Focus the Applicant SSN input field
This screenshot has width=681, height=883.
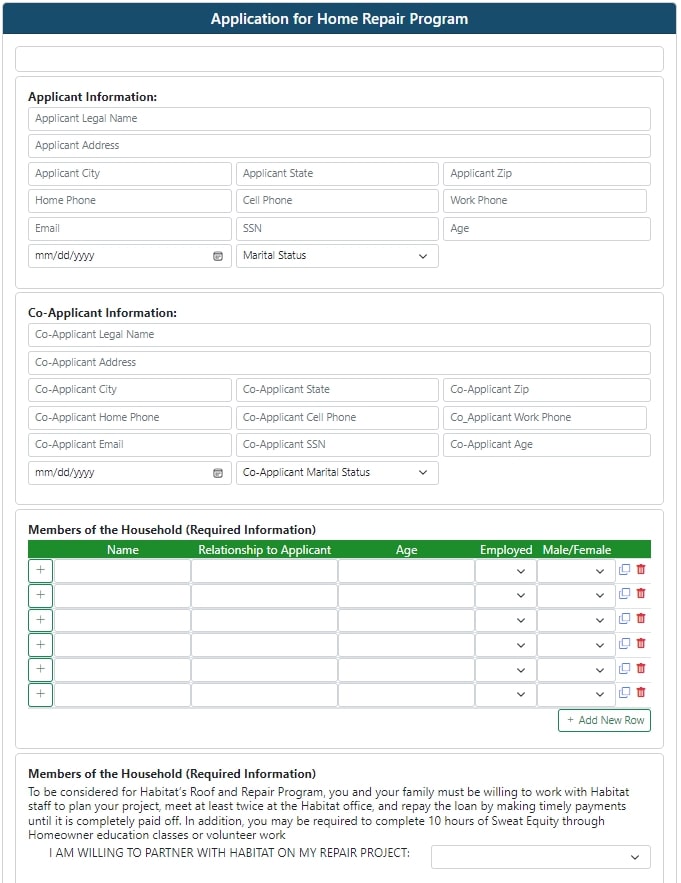click(x=337, y=229)
